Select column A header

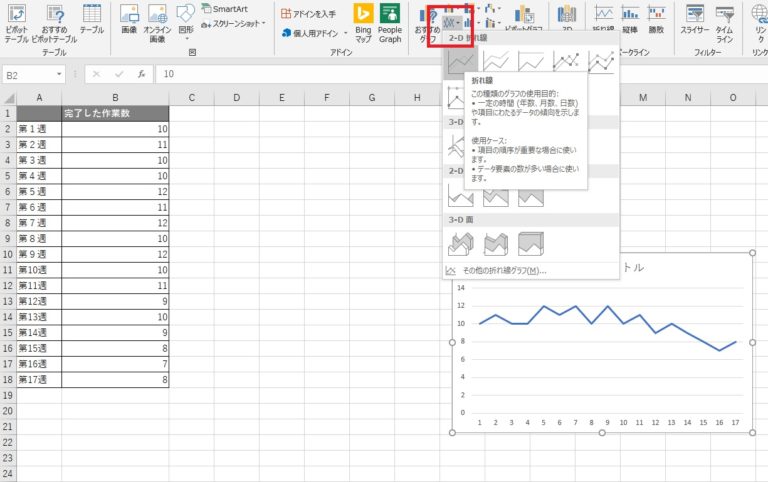point(39,97)
